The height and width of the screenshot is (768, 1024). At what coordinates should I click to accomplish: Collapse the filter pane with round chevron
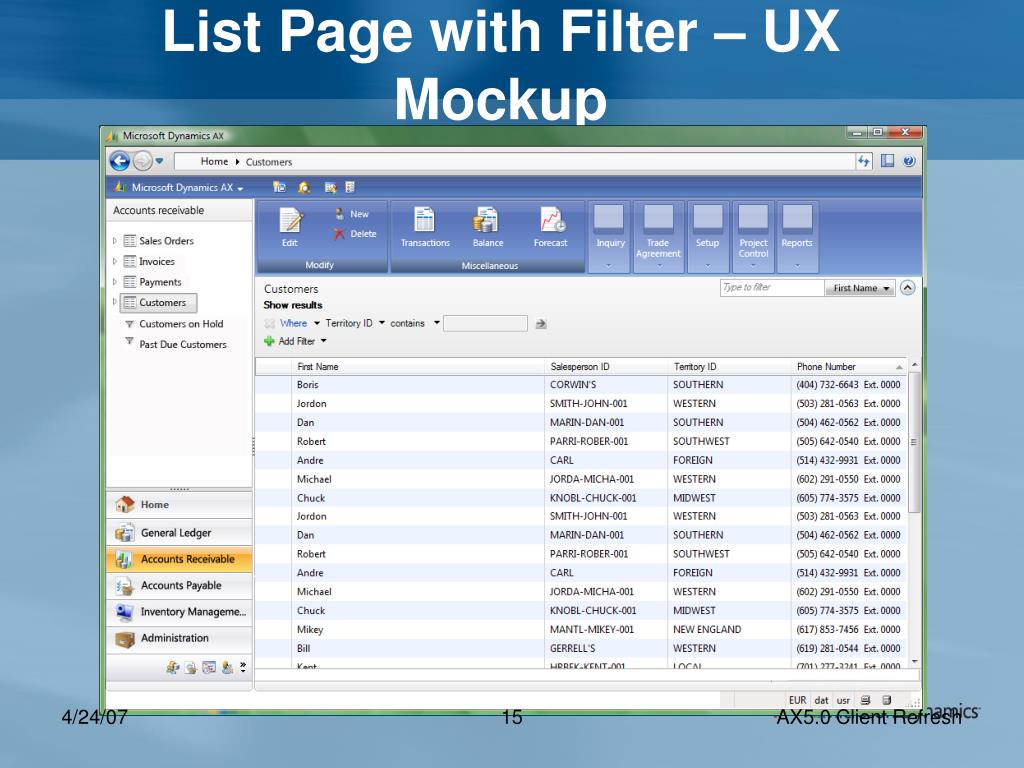click(907, 287)
